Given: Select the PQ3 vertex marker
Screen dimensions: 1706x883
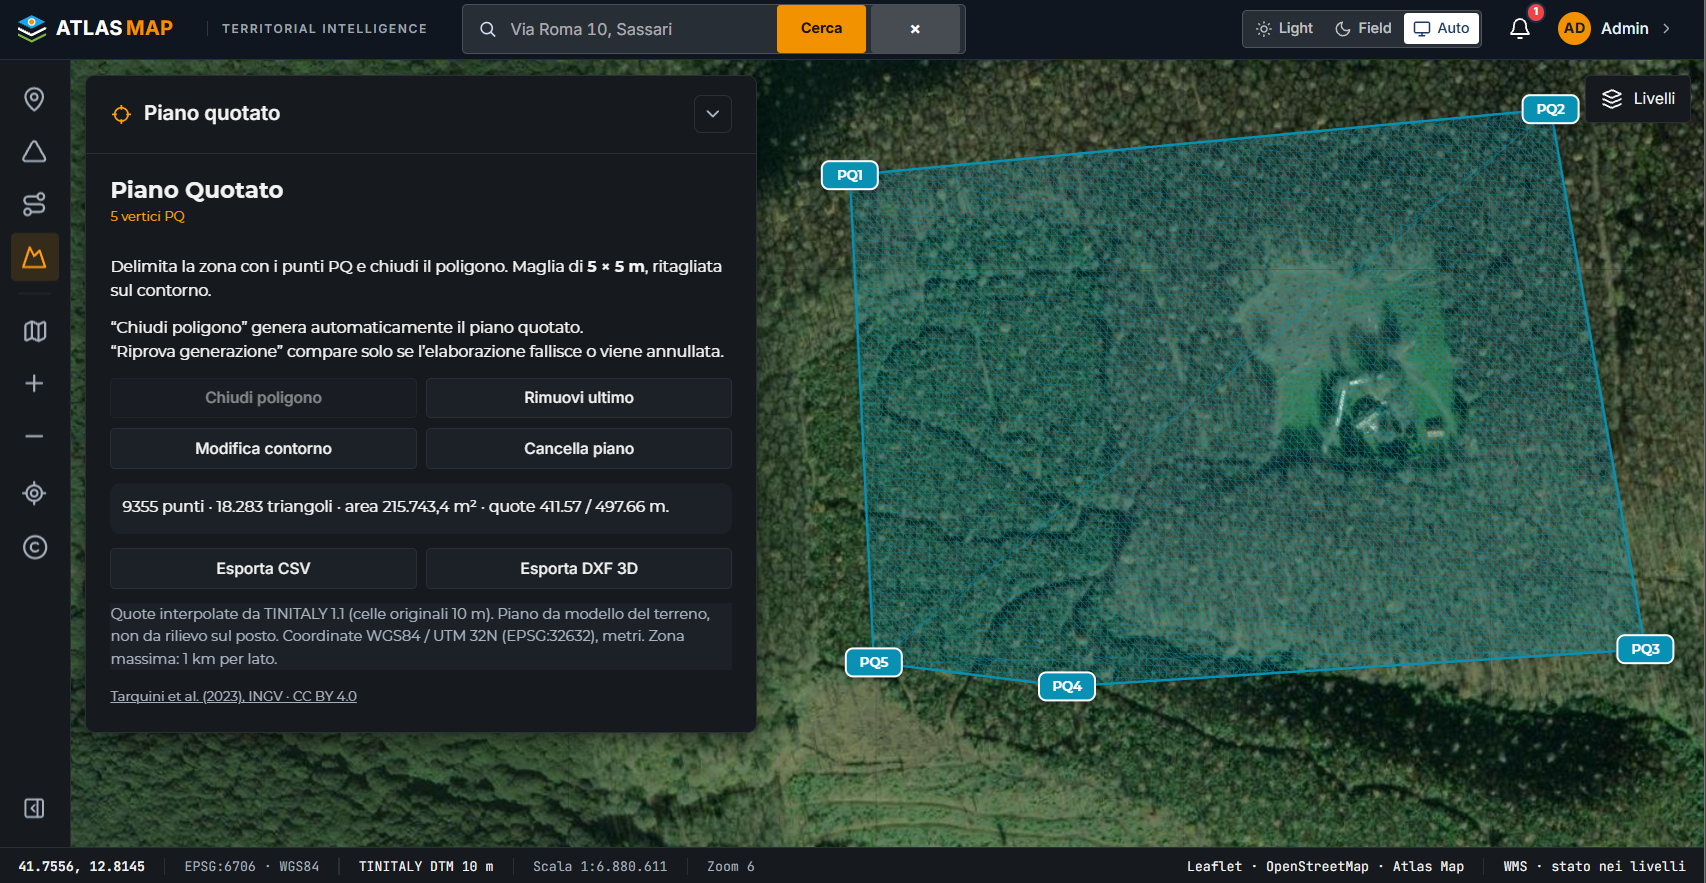Looking at the screenshot, I should click(x=1645, y=649).
